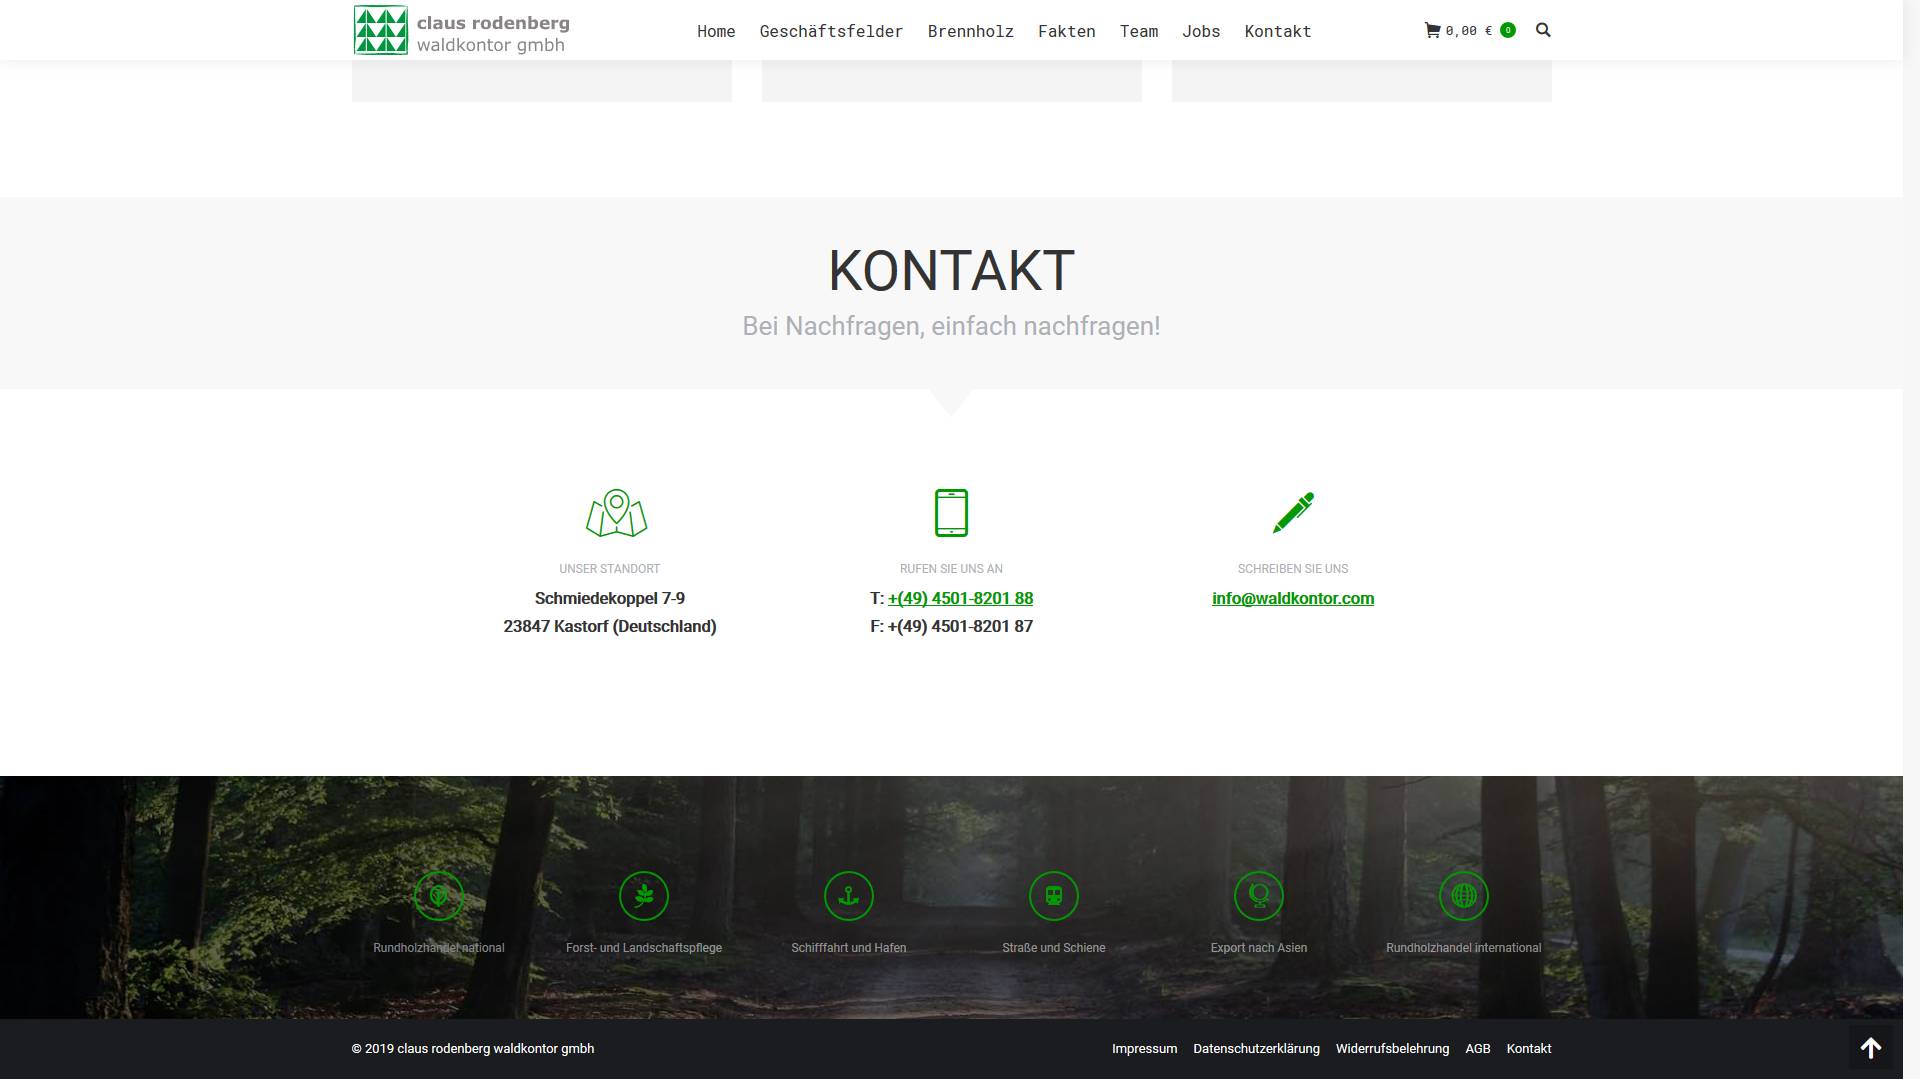Go to Home in the navigation
This screenshot has height=1079, width=1920.
click(716, 31)
